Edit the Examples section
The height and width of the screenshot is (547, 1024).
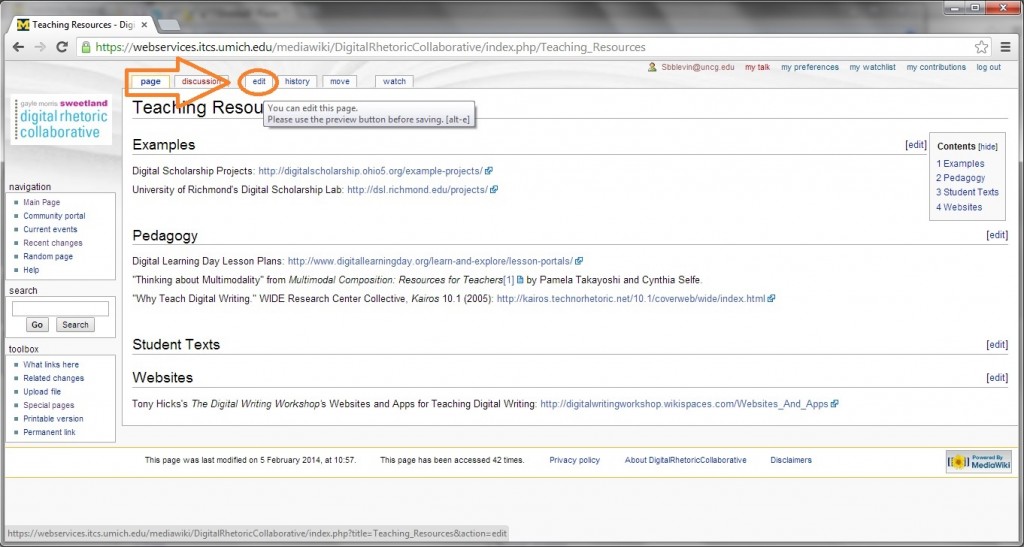(916, 145)
